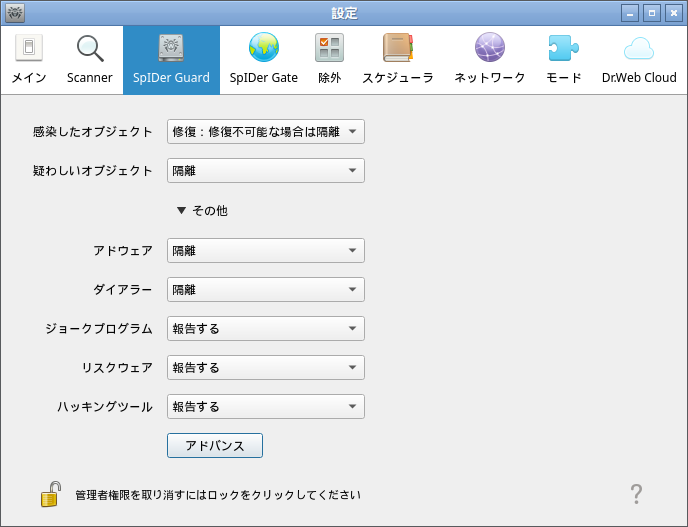Screen dimensions: 688x527
Task: Open the アドウェア action dropdown
Action: (265, 251)
